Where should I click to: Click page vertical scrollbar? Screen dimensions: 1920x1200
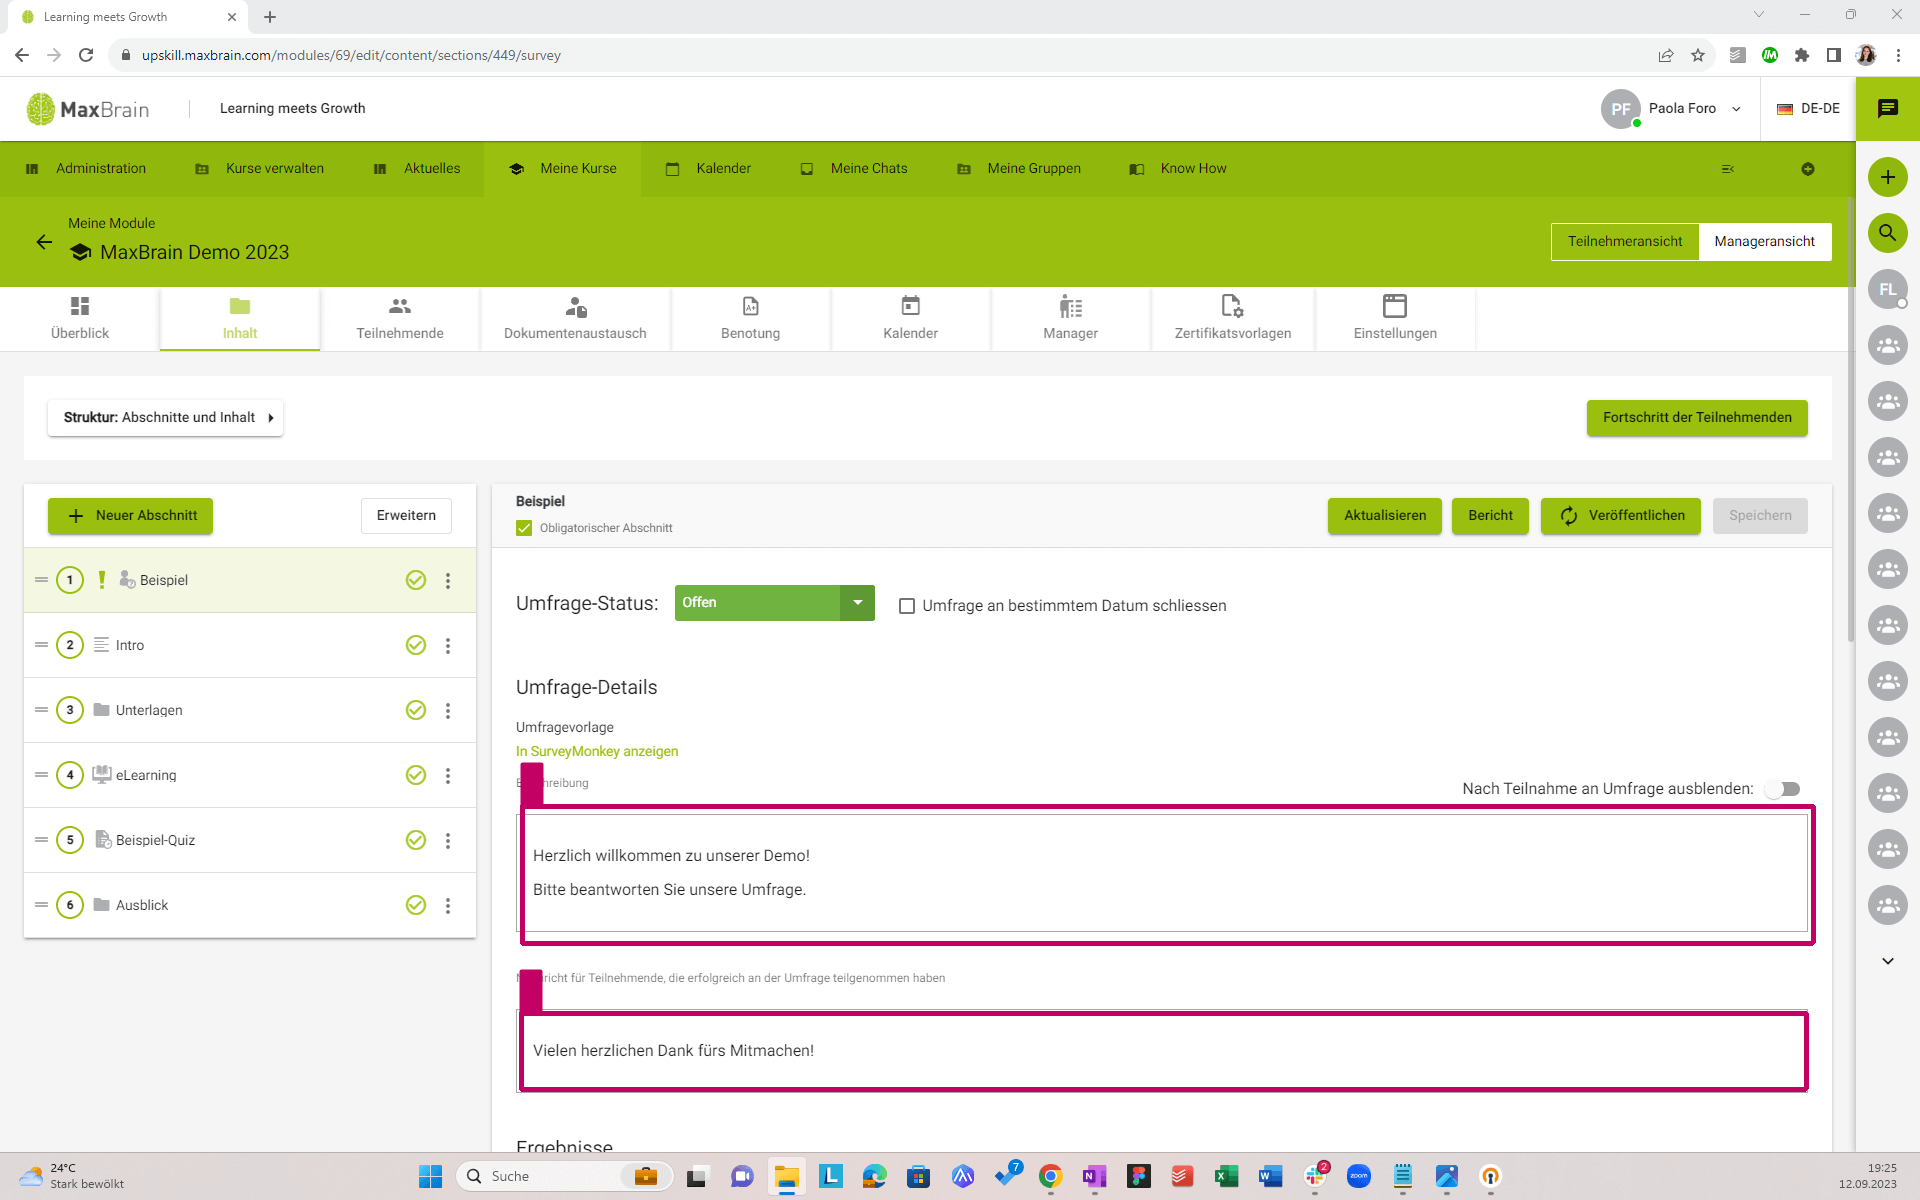[1850, 420]
